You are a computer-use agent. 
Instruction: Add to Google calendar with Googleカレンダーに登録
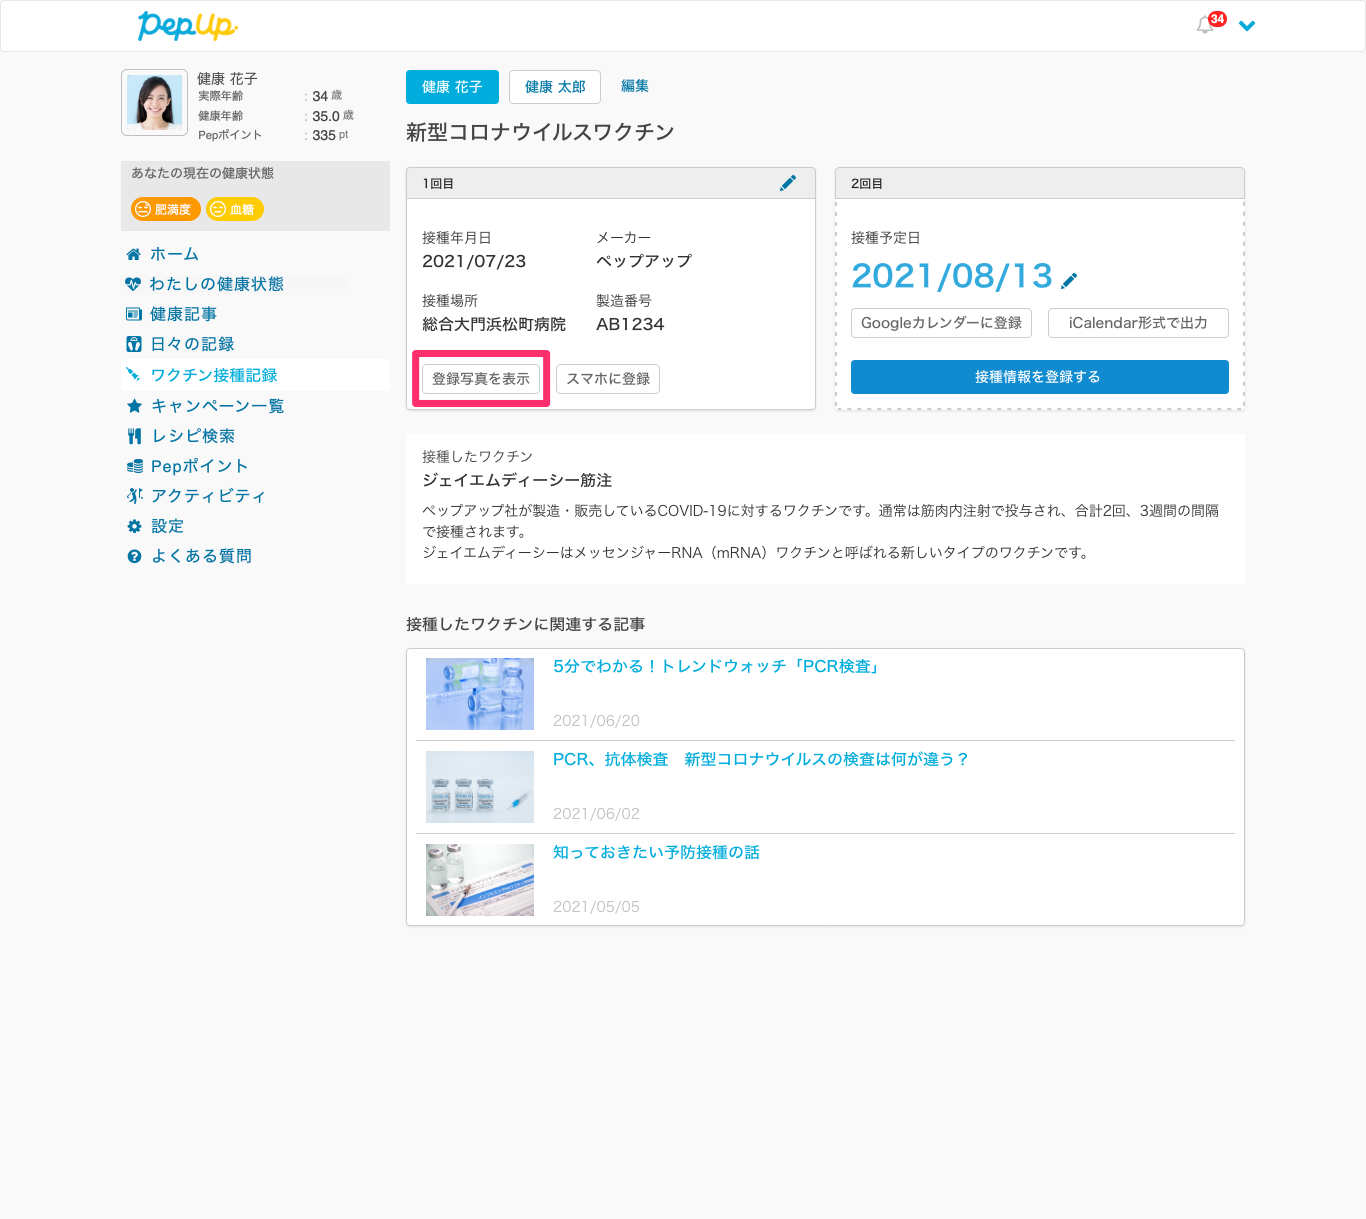tap(941, 323)
